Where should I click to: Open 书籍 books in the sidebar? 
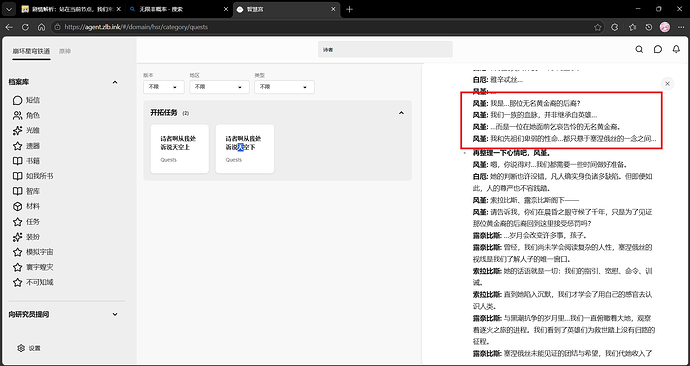26,161
